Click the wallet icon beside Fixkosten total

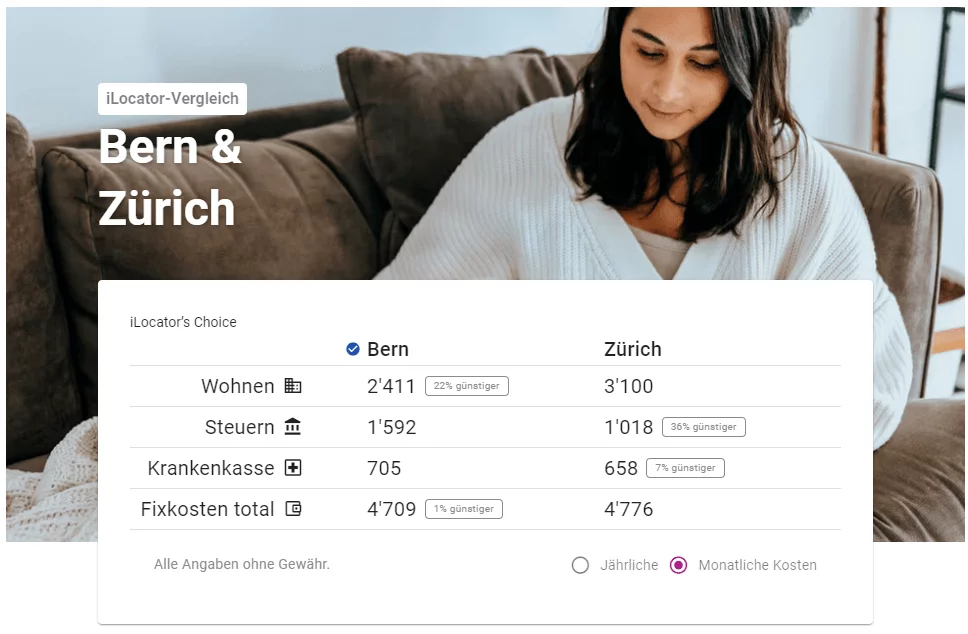click(293, 509)
